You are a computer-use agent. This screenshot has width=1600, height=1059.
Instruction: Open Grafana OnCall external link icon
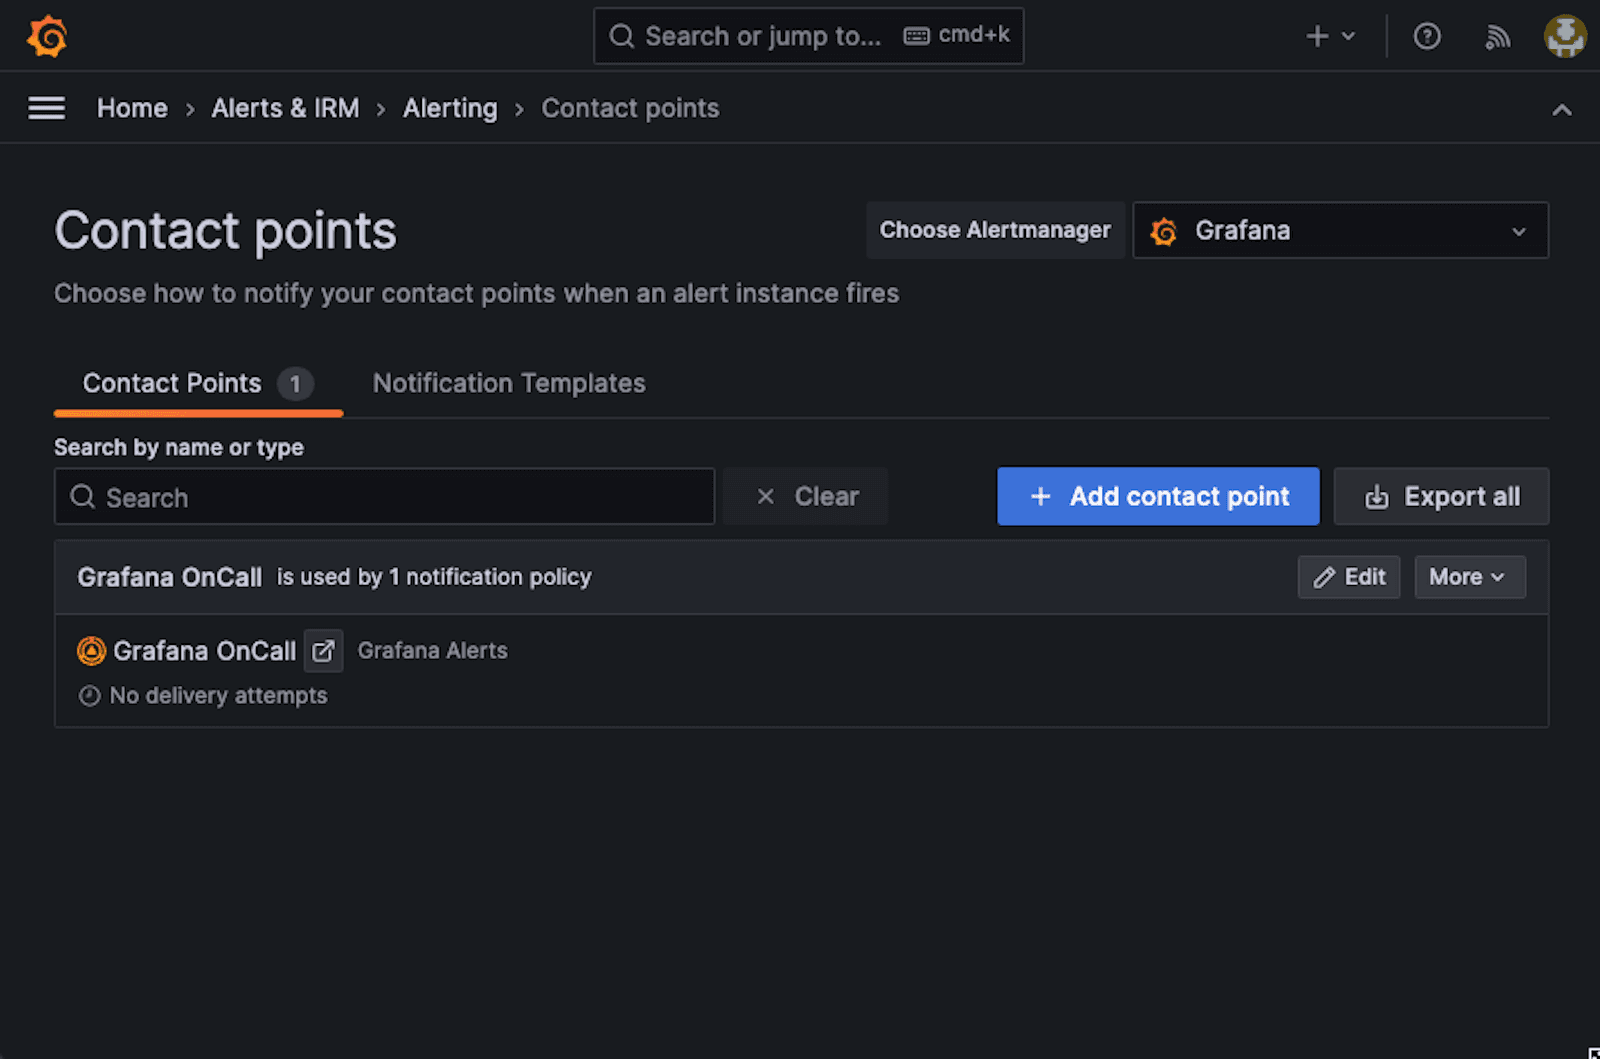point(323,651)
